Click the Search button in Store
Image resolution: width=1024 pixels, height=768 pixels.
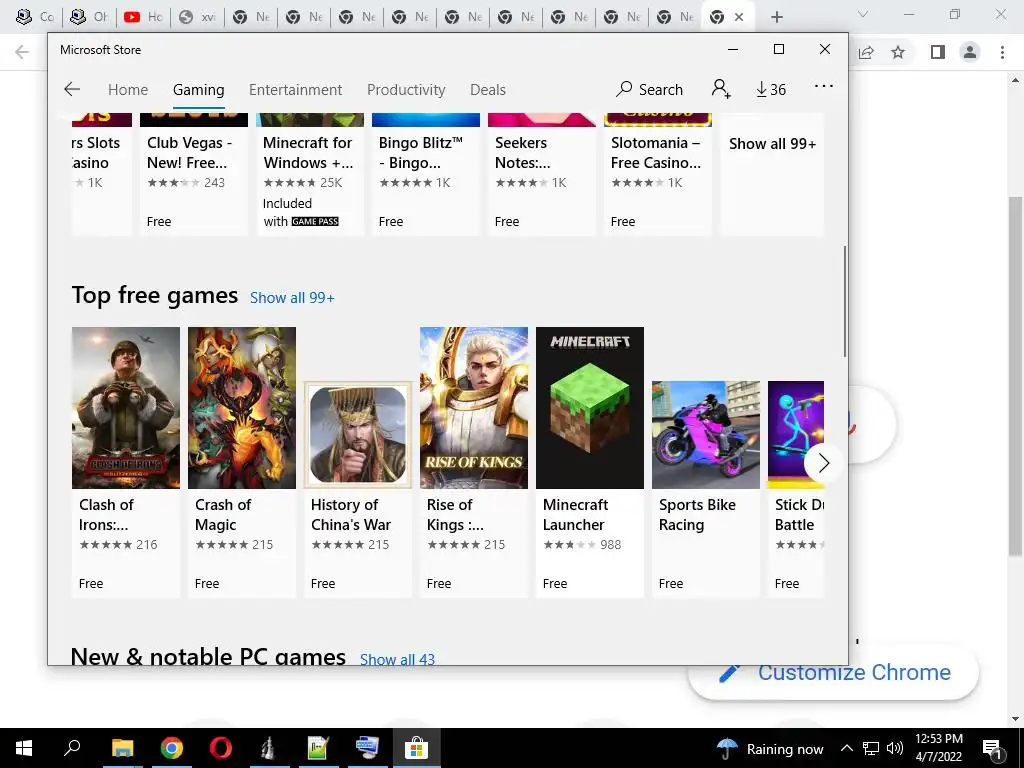pos(649,89)
